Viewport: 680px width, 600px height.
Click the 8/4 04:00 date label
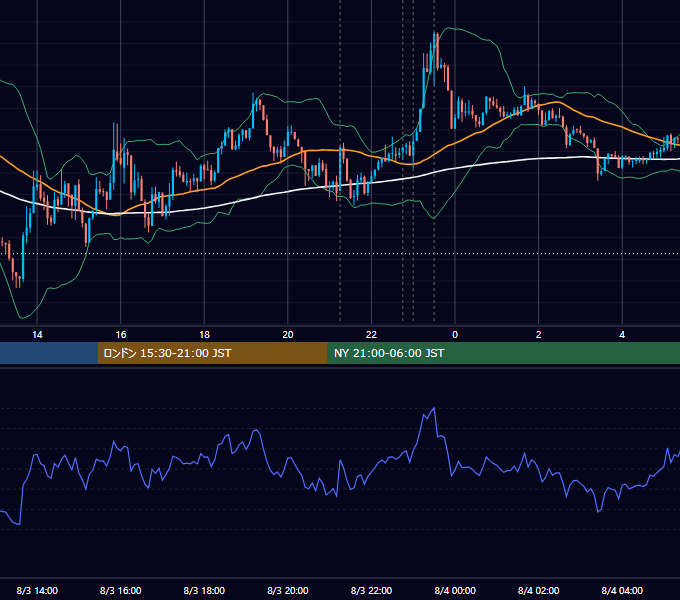point(622,590)
